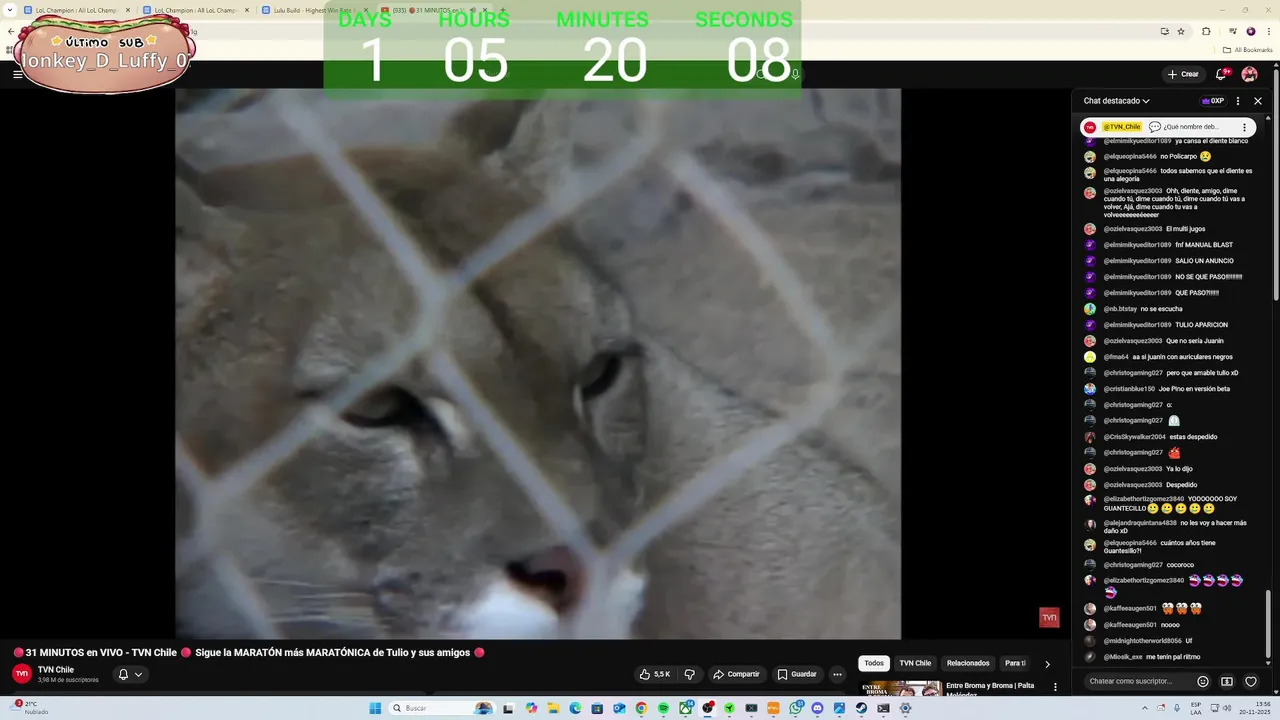Open the YouTube hamburger guide menu

point(17,74)
